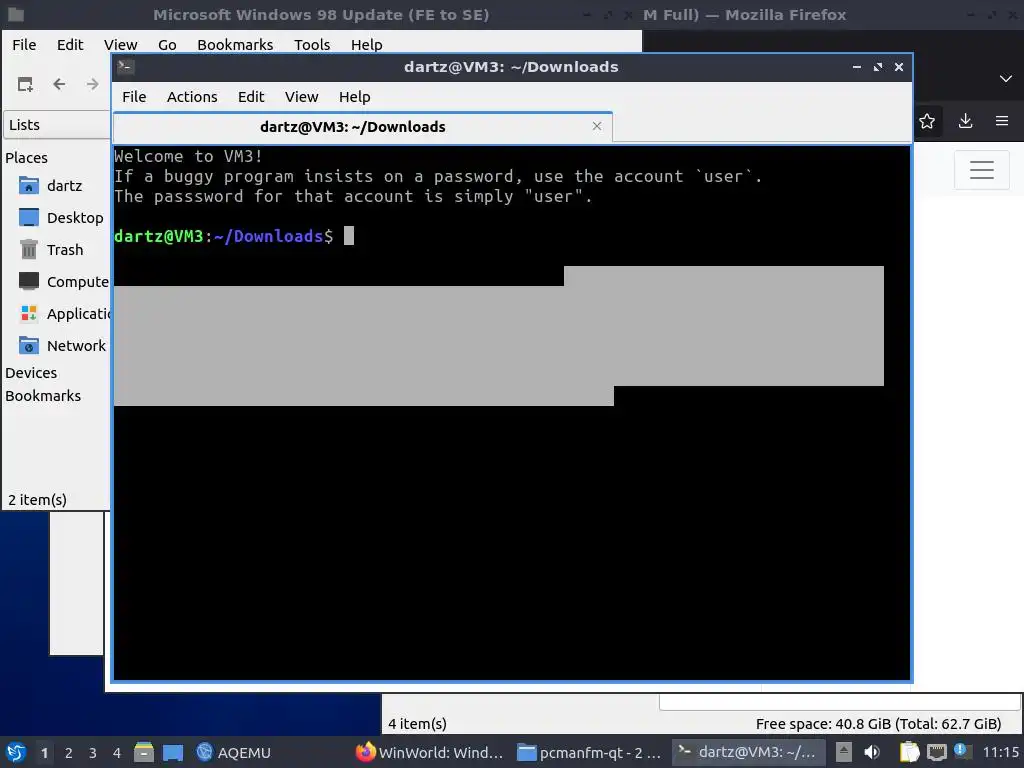Click the folder icon in the top window title bar
1024x768 pixels.
pyautogui.click(x=16, y=14)
